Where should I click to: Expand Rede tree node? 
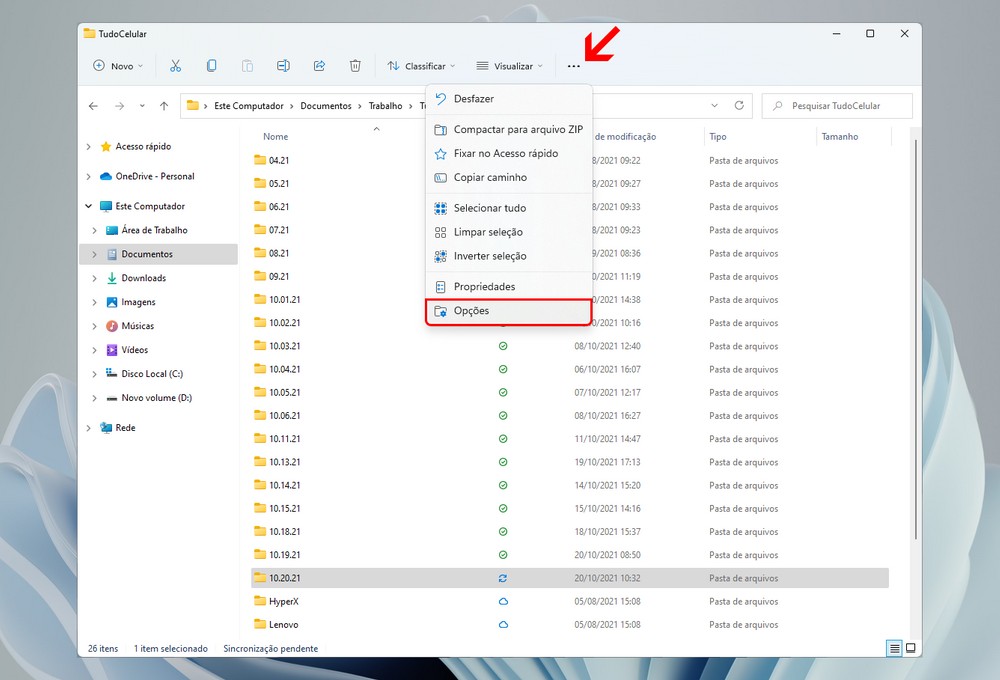pyautogui.click(x=88, y=428)
